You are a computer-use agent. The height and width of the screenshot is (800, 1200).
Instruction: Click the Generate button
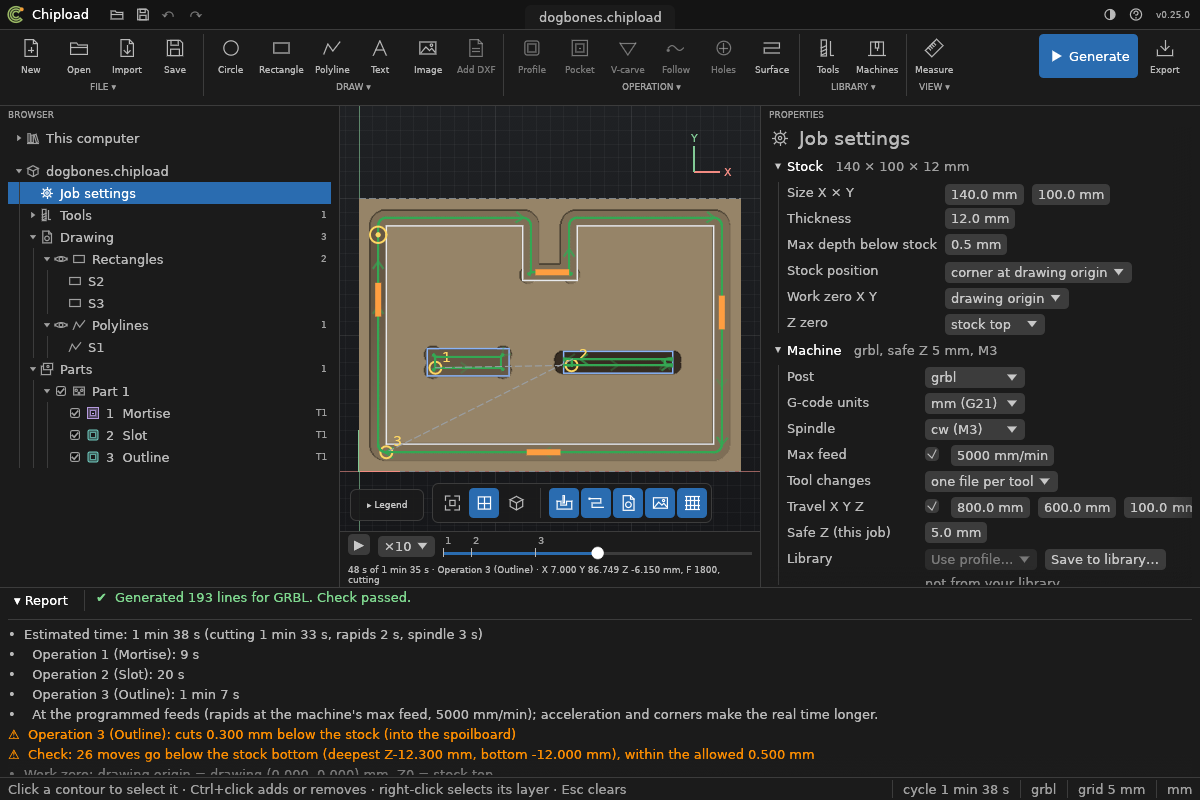[1088, 56]
